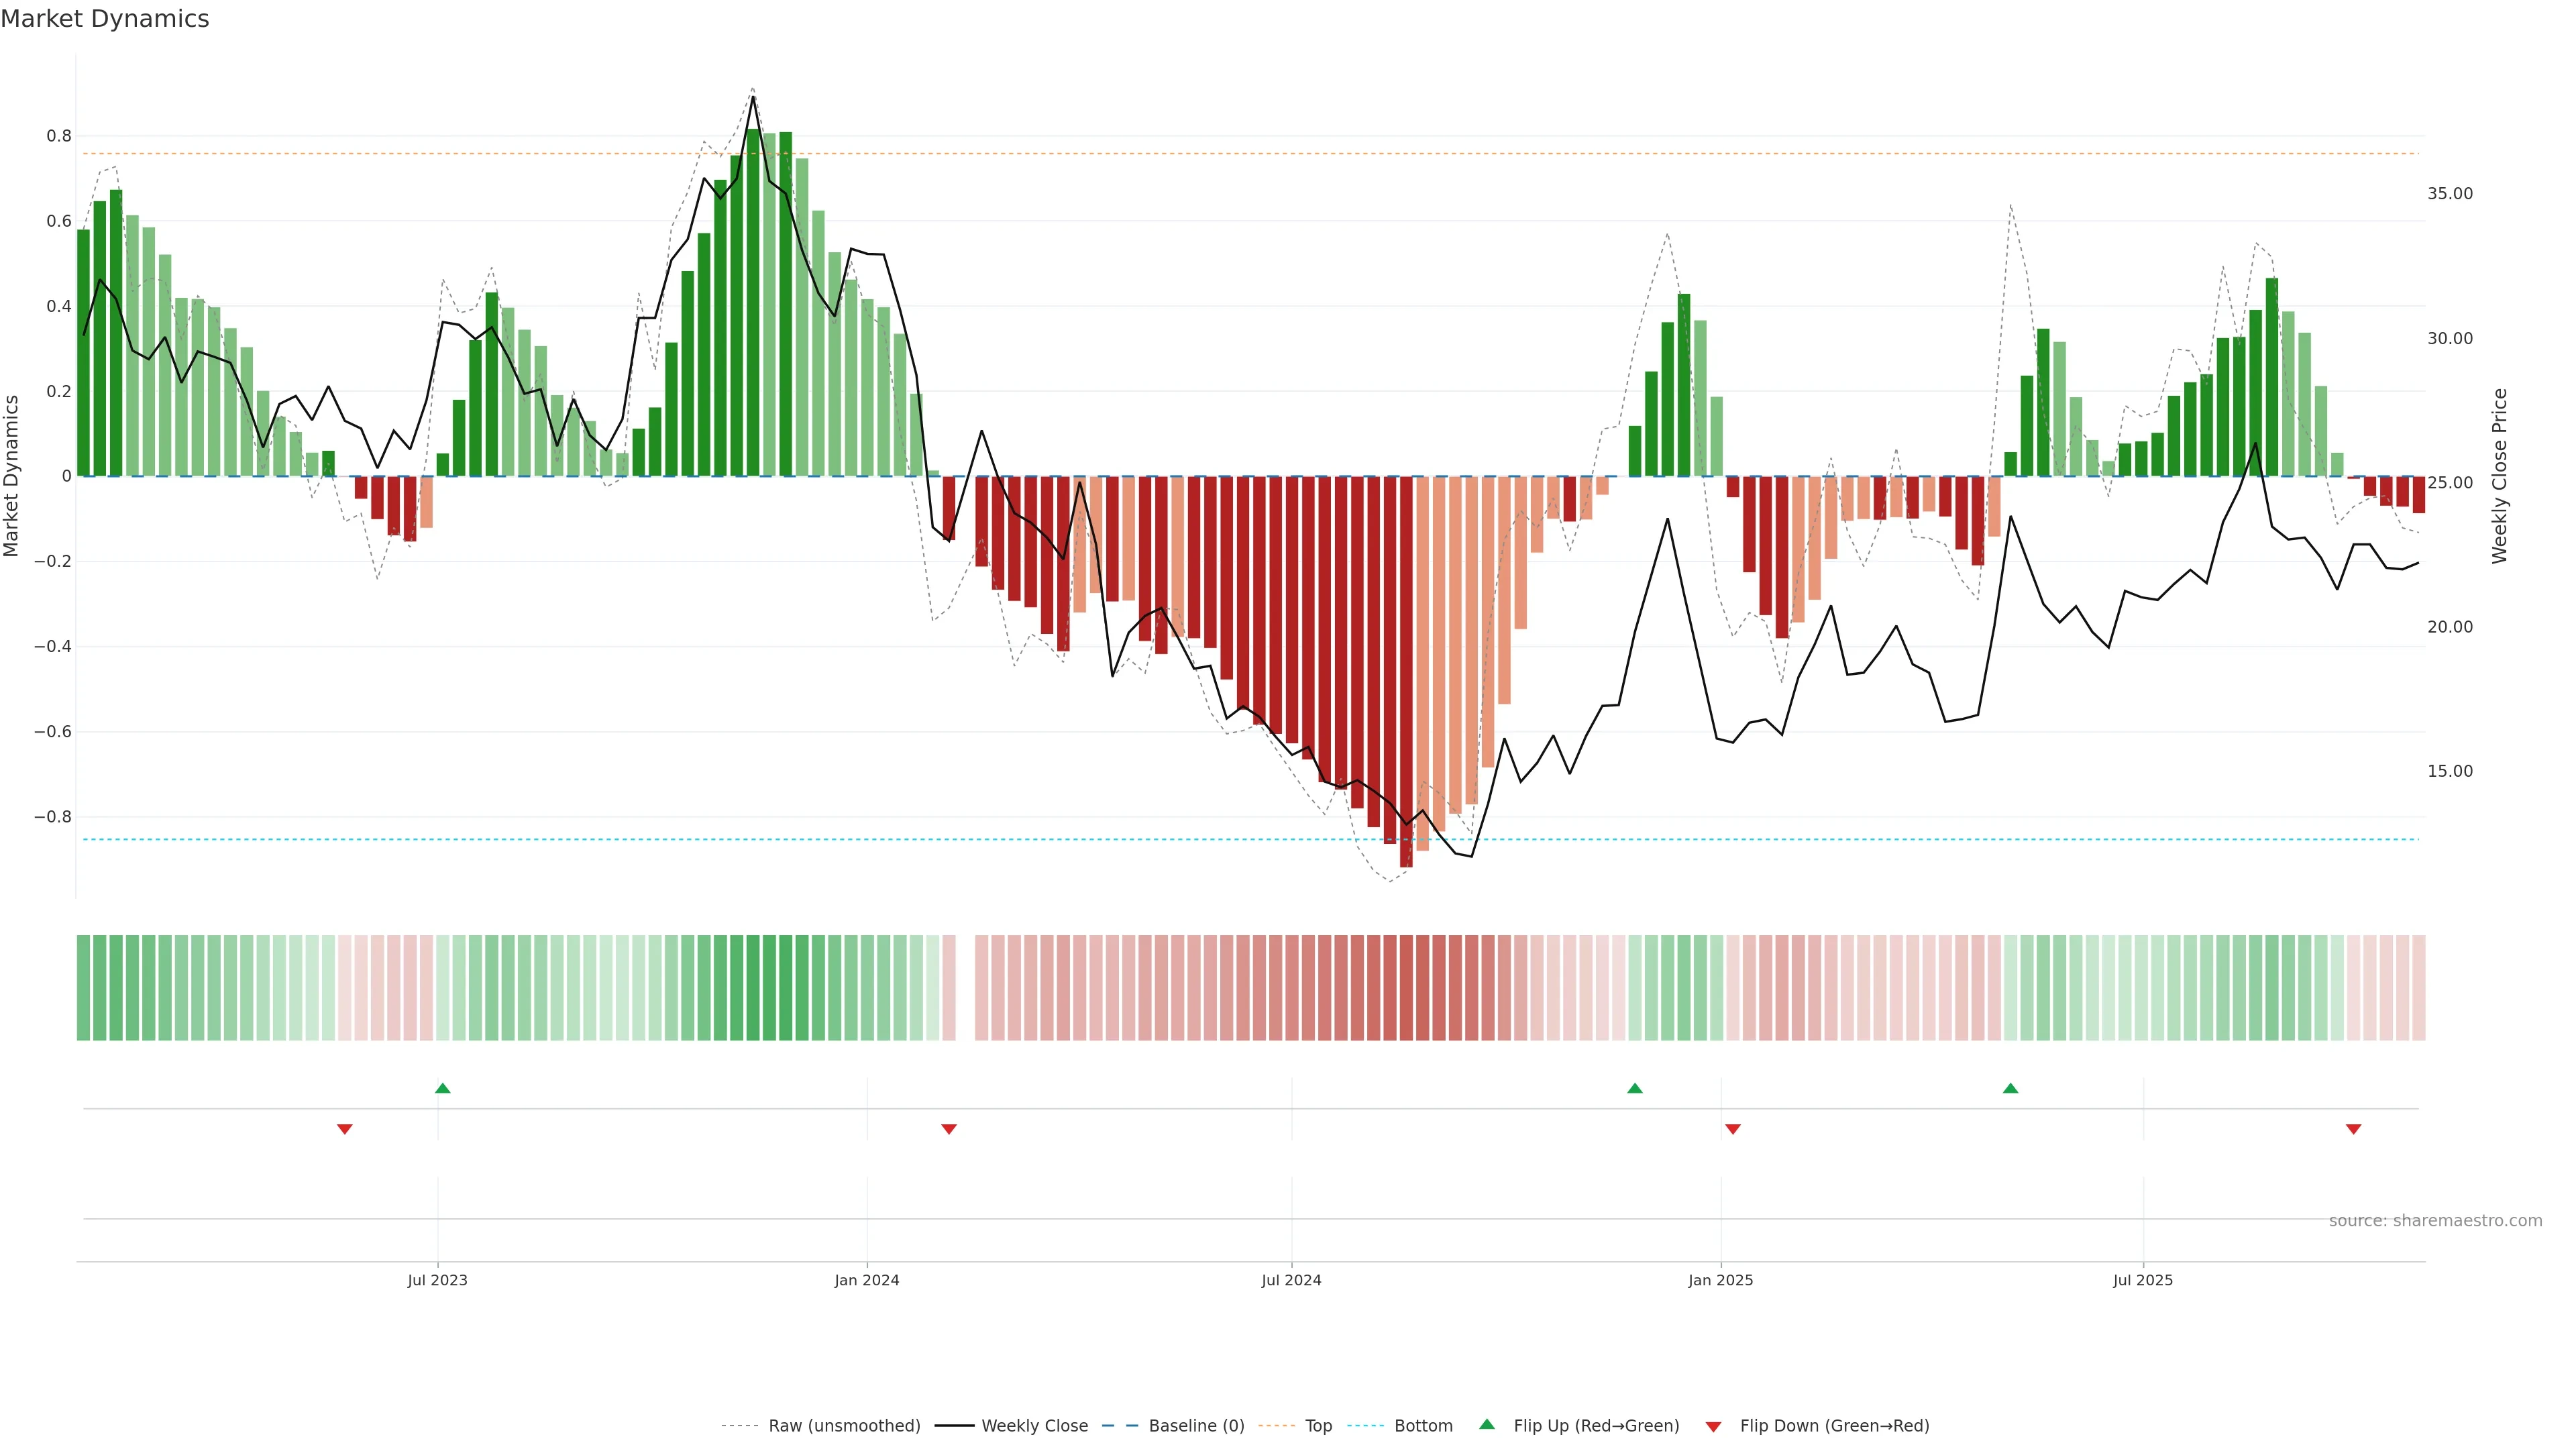Click the flip-up marker before Jan 2025

(x=1634, y=1088)
